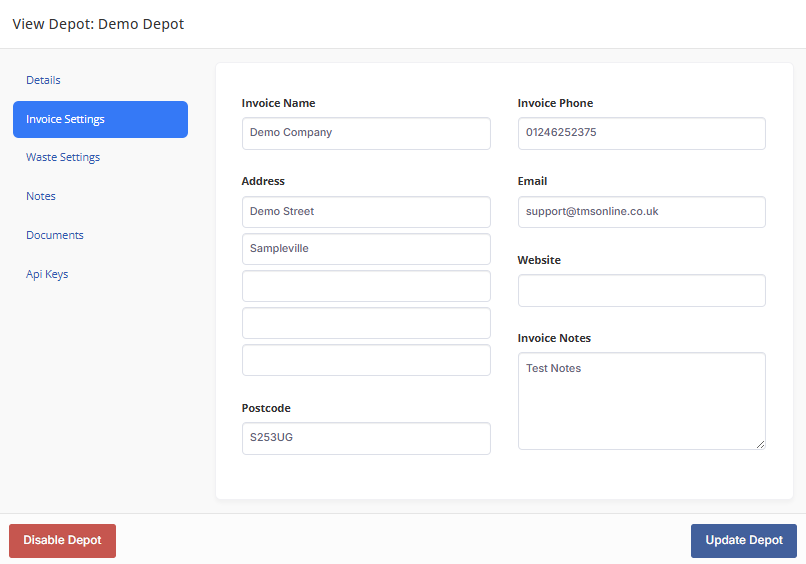Image resolution: width=806 pixels, height=564 pixels.
Task: Click the Invoice Phone number field
Action: click(642, 134)
